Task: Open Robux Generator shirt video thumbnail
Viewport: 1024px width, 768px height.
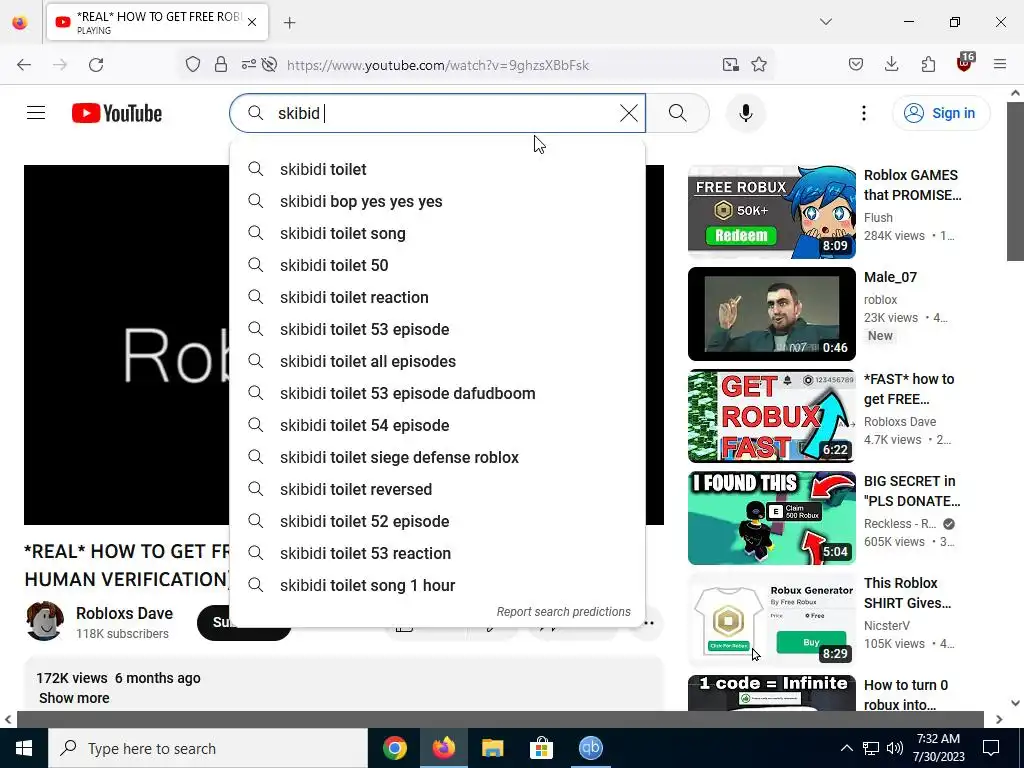Action: click(x=771, y=619)
